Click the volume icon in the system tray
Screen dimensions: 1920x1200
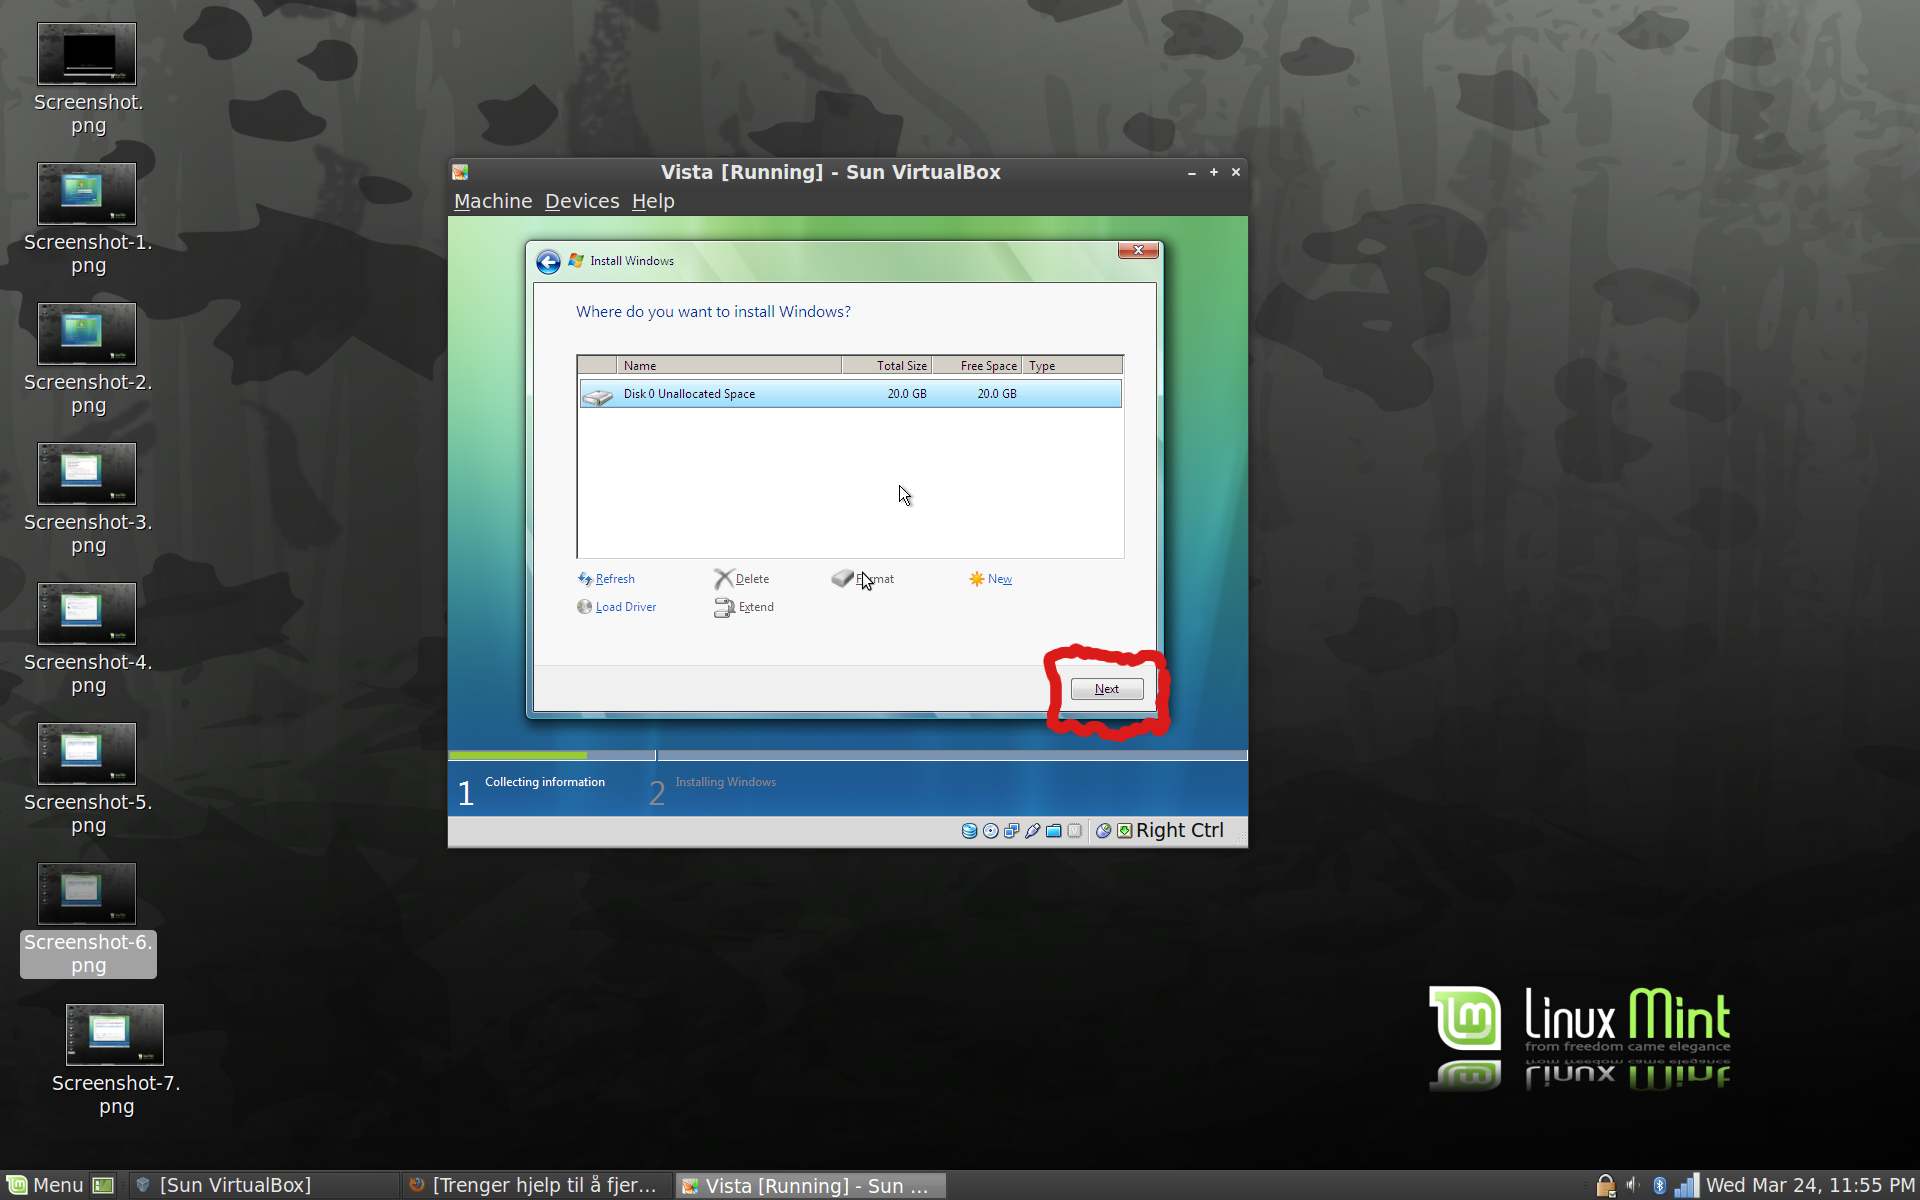pyautogui.click(x=1633, y=1185)
